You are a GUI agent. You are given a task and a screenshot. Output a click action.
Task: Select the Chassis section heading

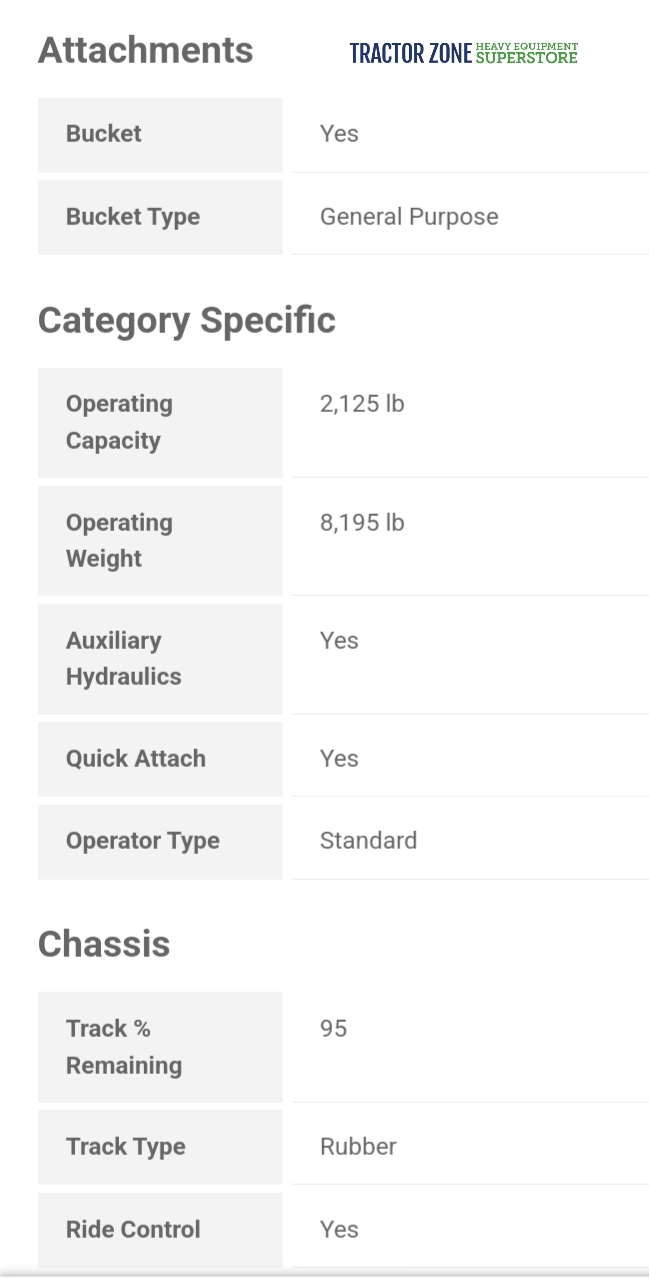104,944
